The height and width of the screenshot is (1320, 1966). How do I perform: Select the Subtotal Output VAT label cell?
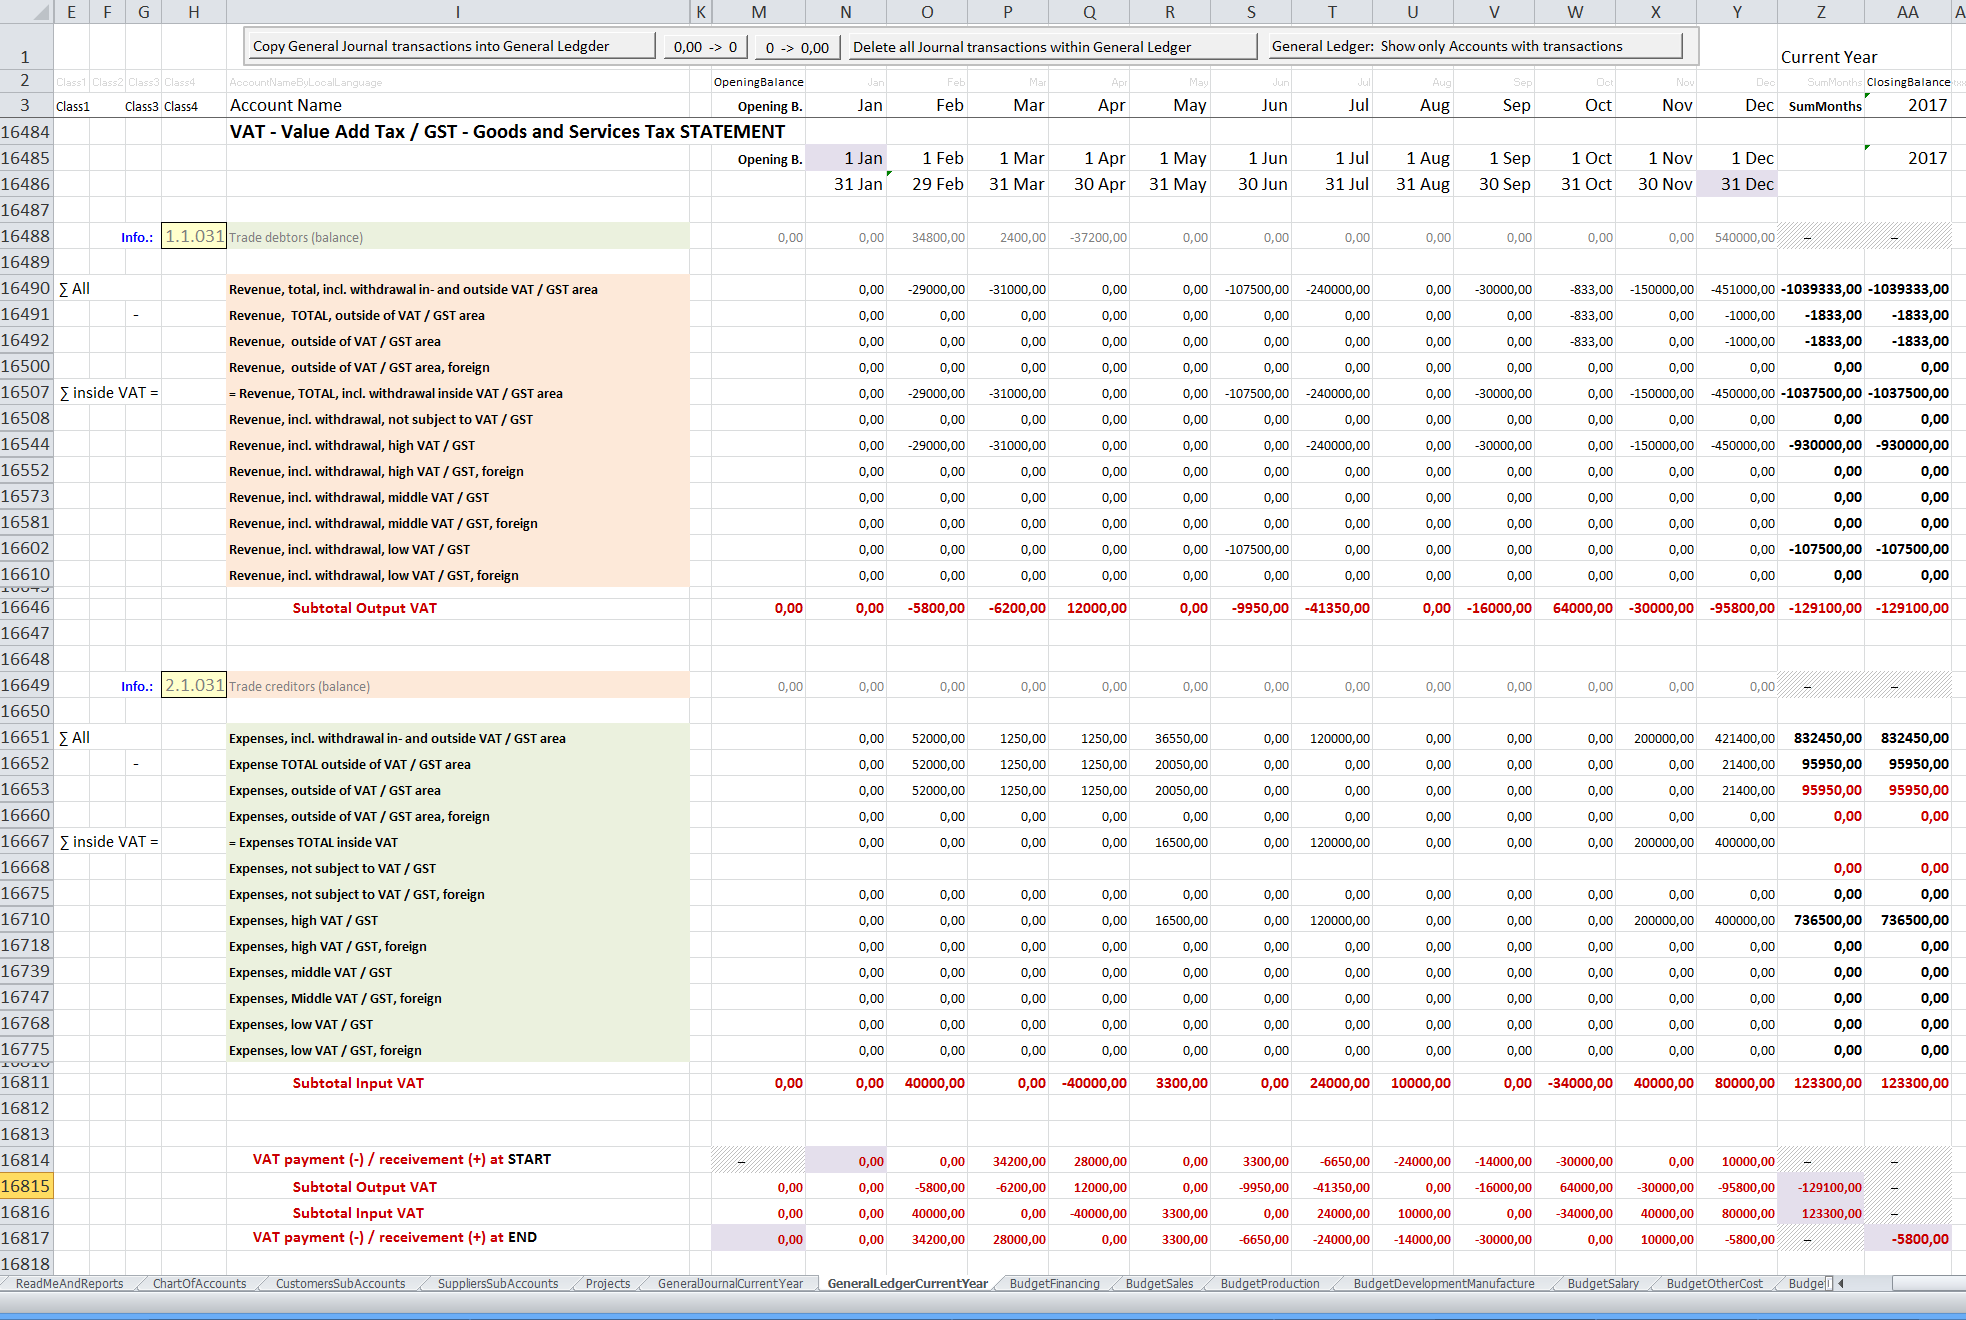coord(365,608)
